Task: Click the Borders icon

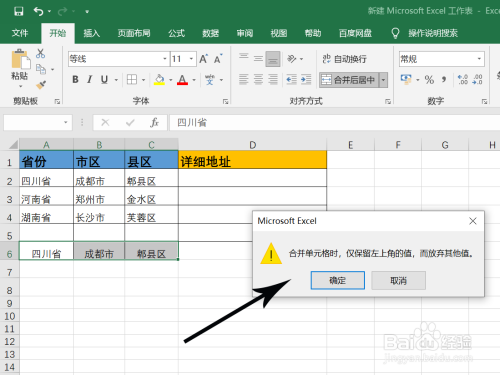Action: [x=132, y=79]
